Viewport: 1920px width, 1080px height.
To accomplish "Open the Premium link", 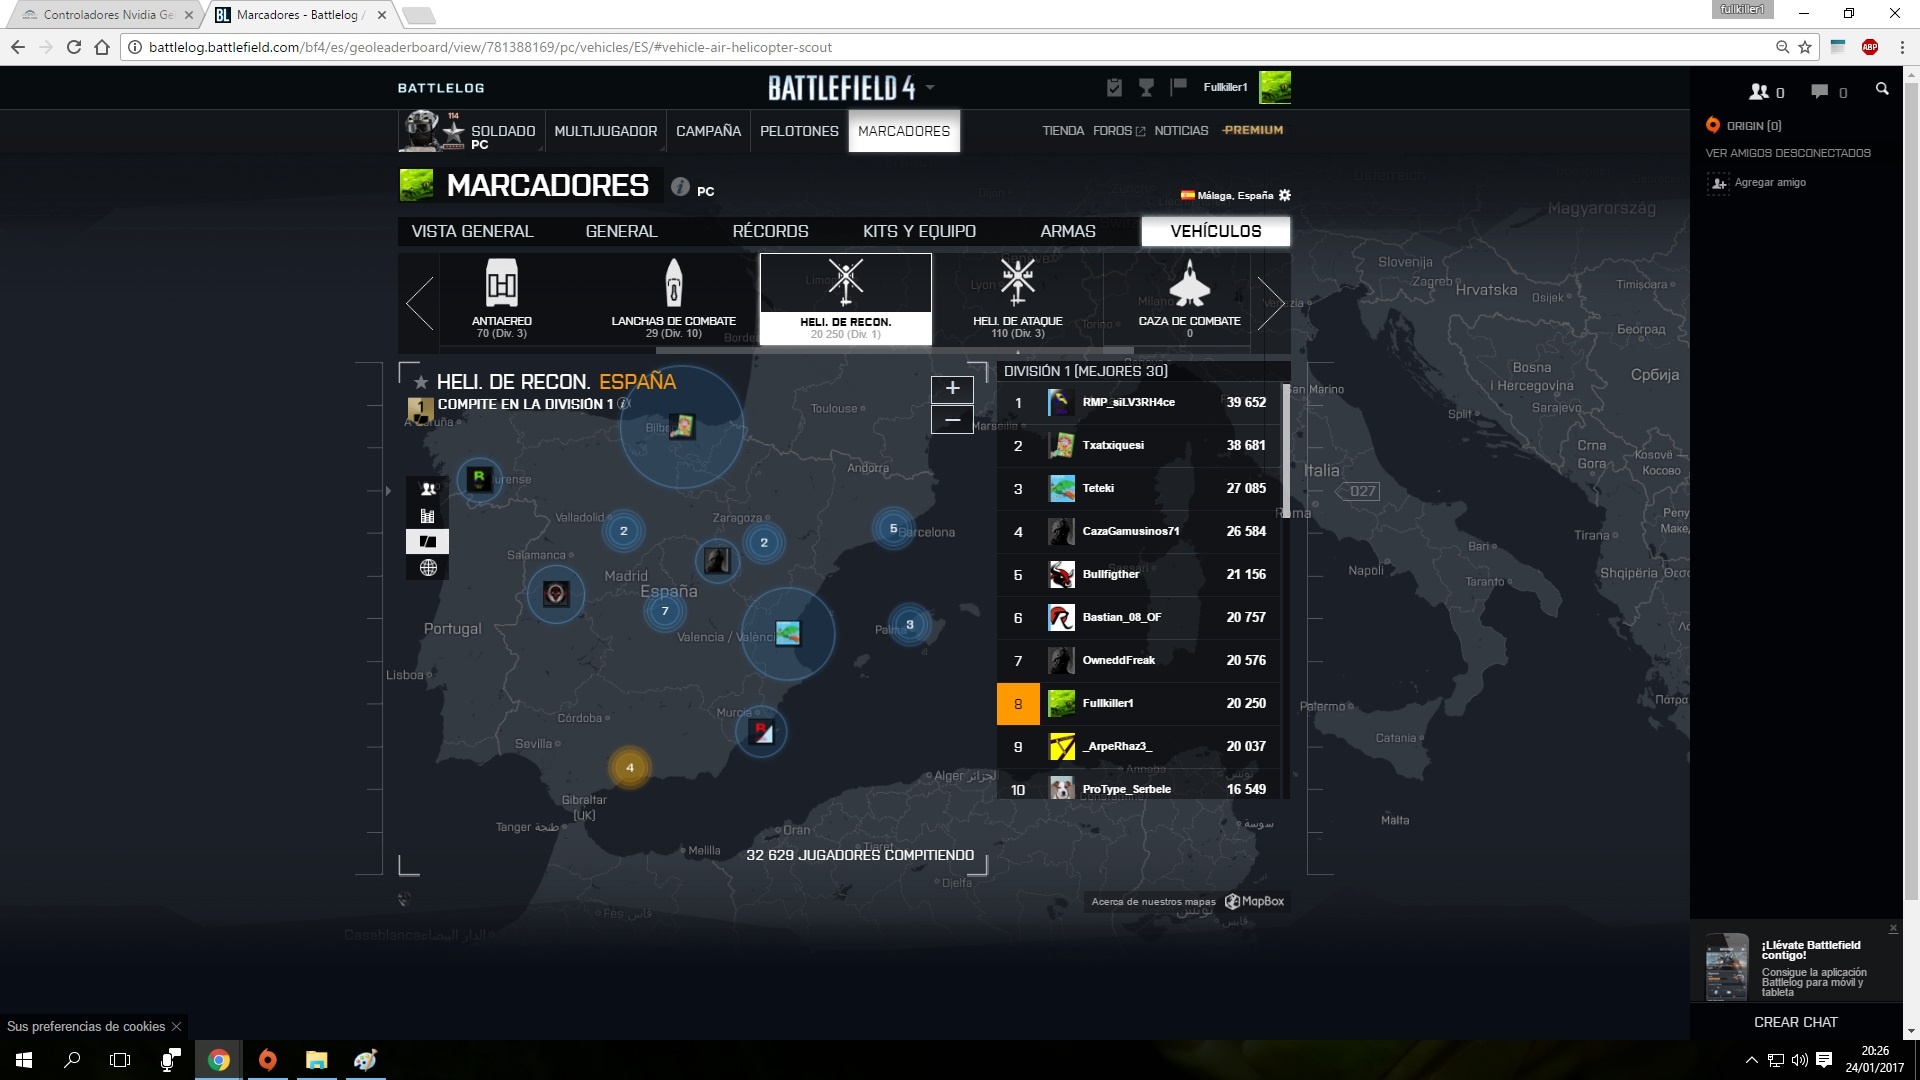I will point(1253,130).
